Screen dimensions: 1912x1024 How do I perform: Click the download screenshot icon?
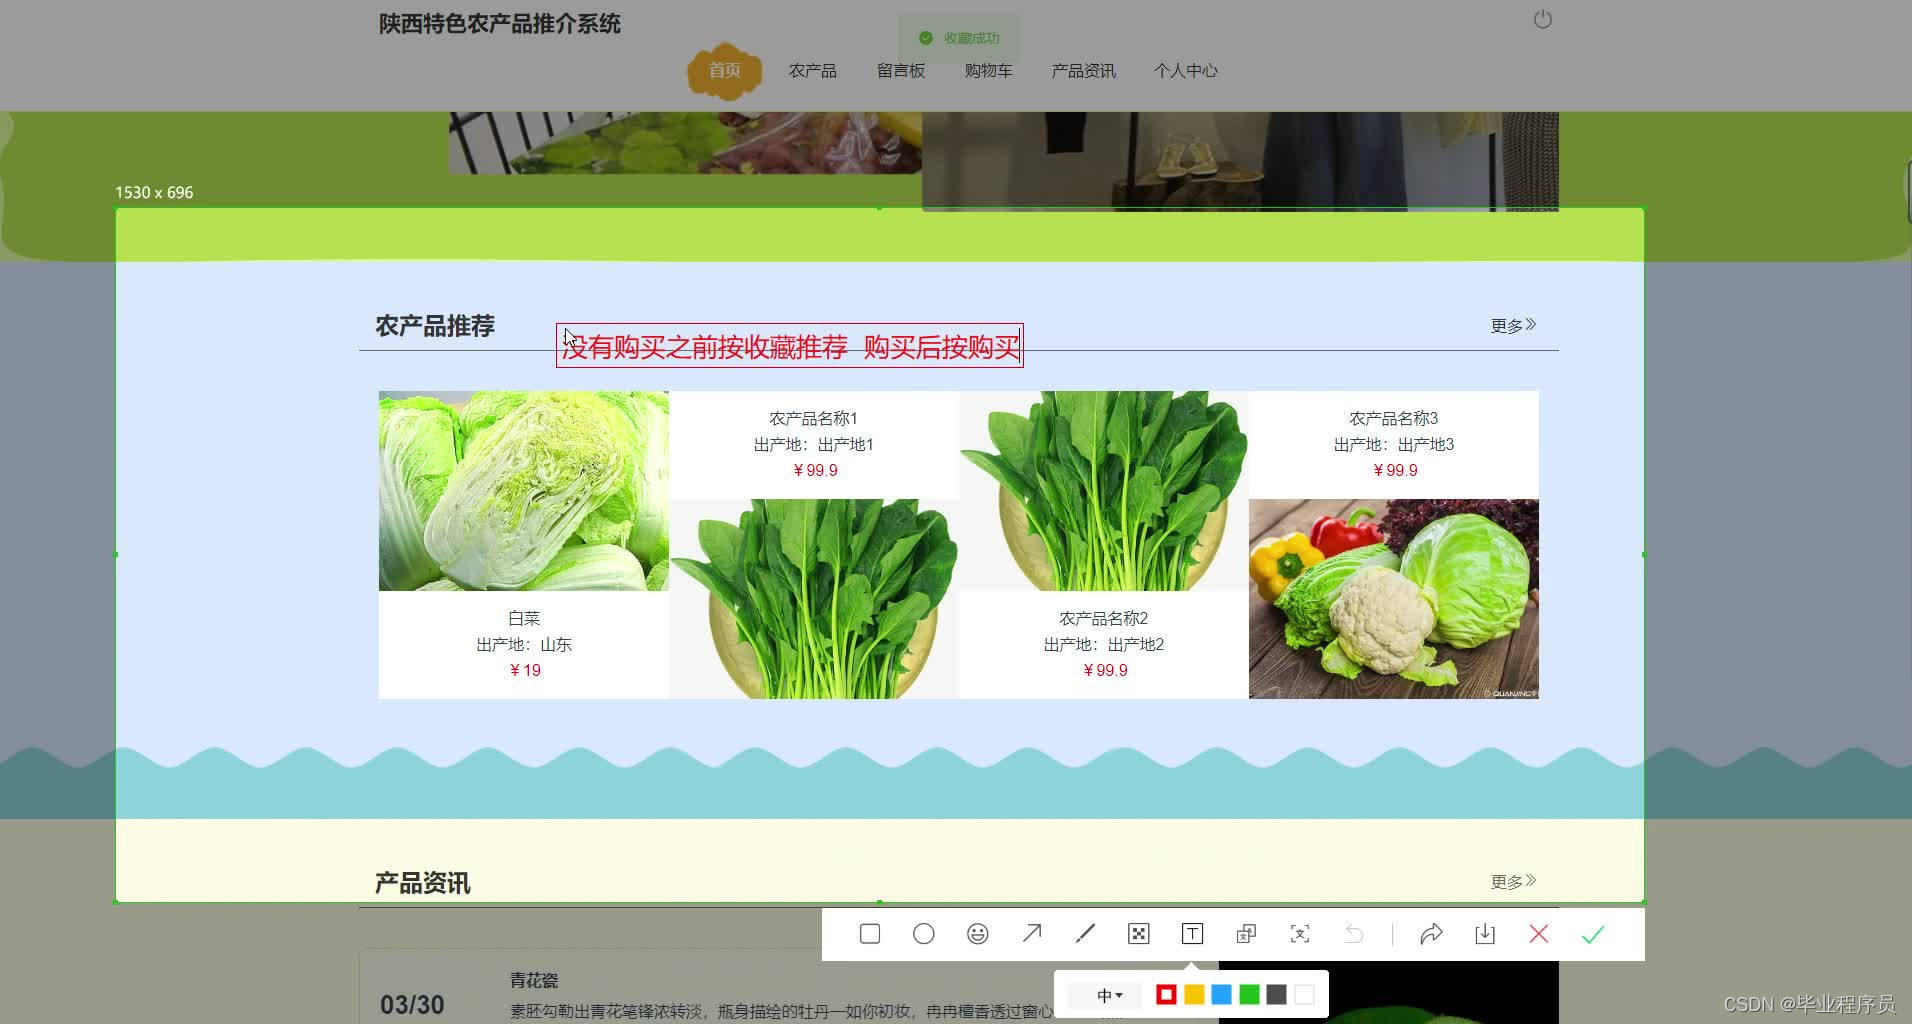[1484, 933]
